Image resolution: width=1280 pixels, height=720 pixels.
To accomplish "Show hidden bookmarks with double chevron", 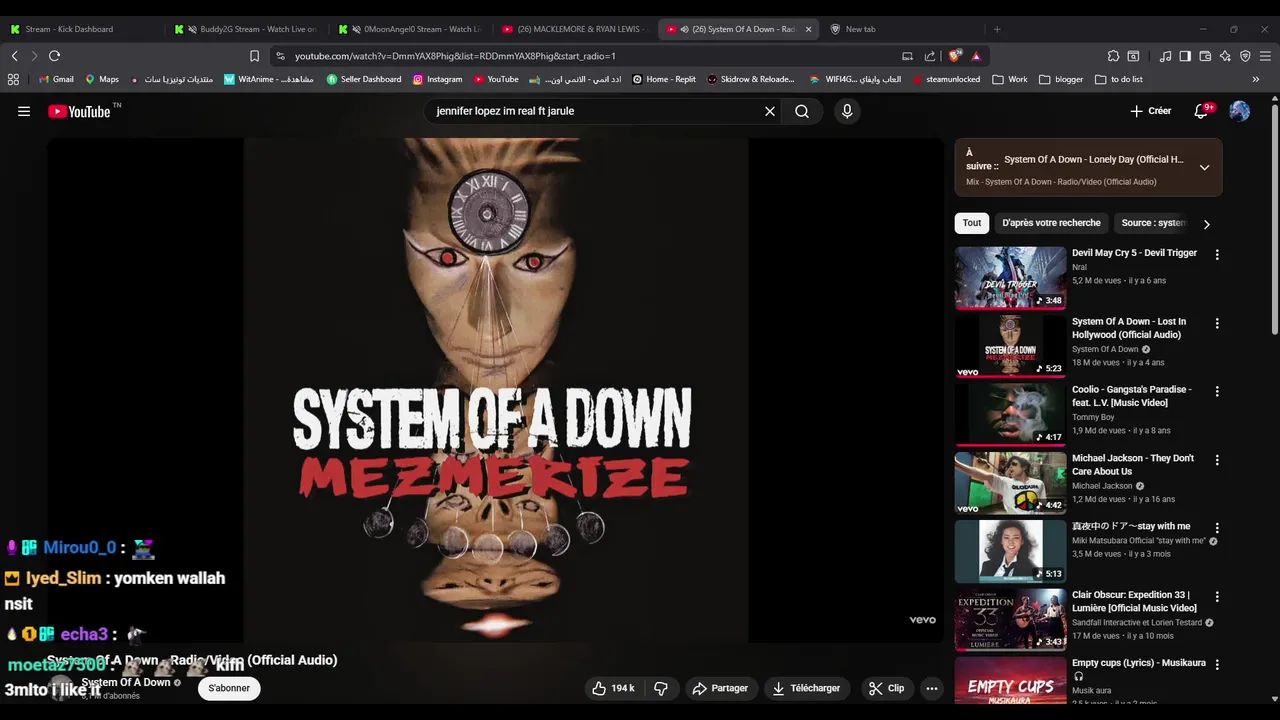I will [1256, 79].
